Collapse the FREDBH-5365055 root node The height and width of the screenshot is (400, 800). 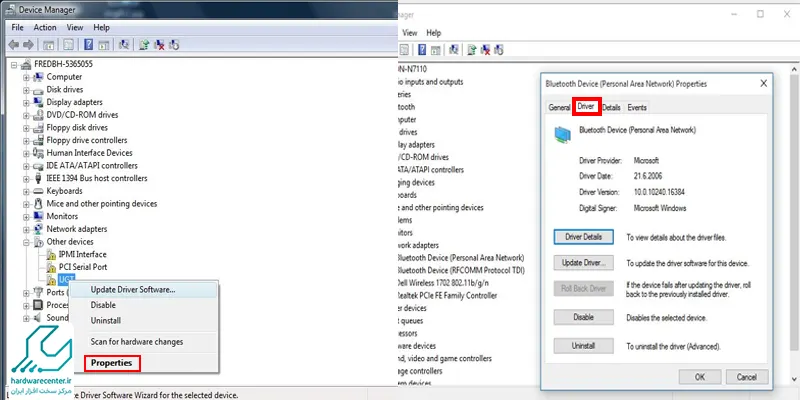[x=14, y=65]
